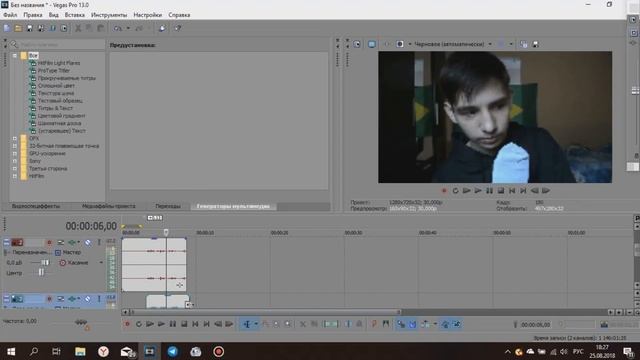Click the Undo arrow icon
Screen dimensions: 640x360
pyautogui.click(x=118, y=28)
